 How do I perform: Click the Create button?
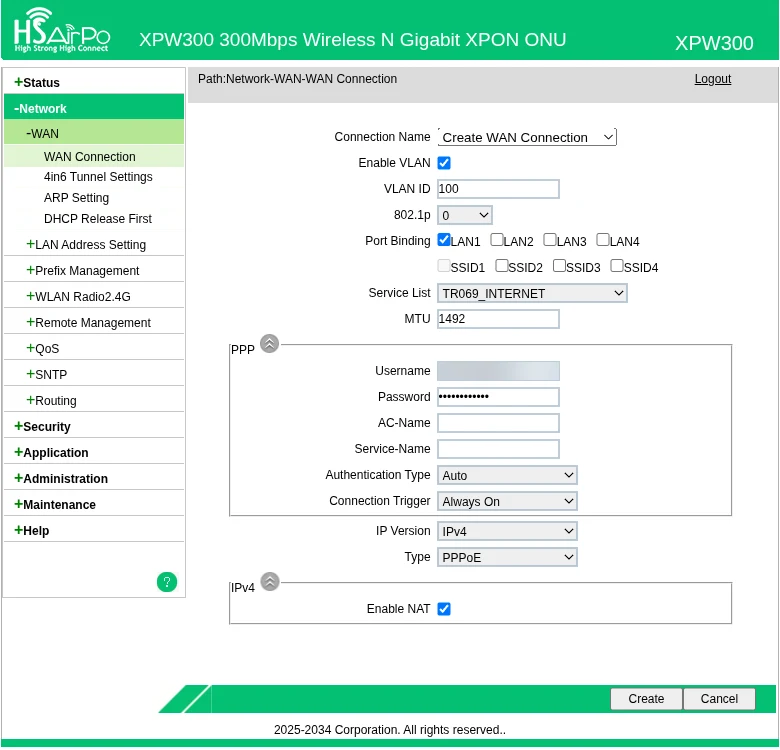click(646, 699)
